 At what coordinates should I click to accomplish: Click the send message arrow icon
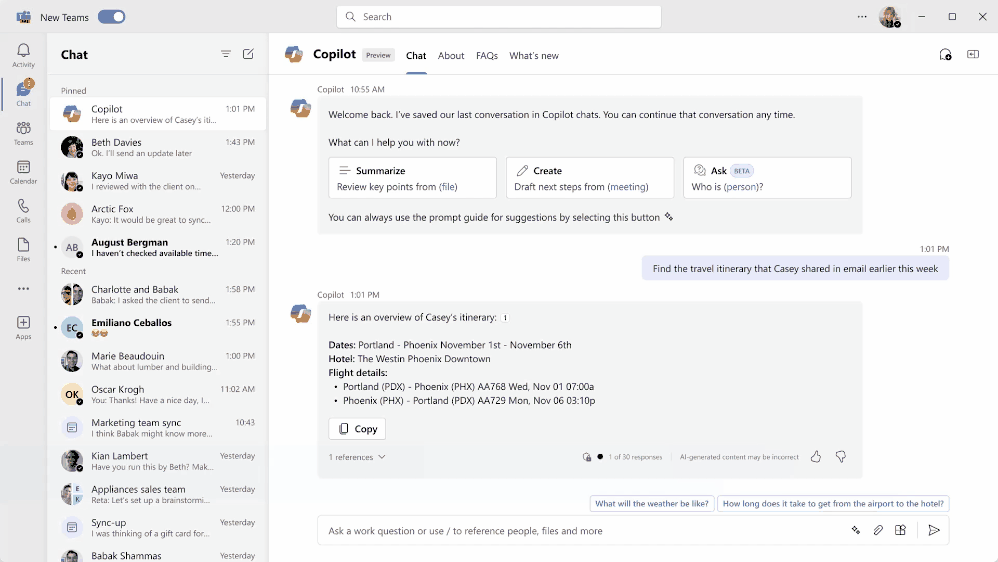click(933, 531)
